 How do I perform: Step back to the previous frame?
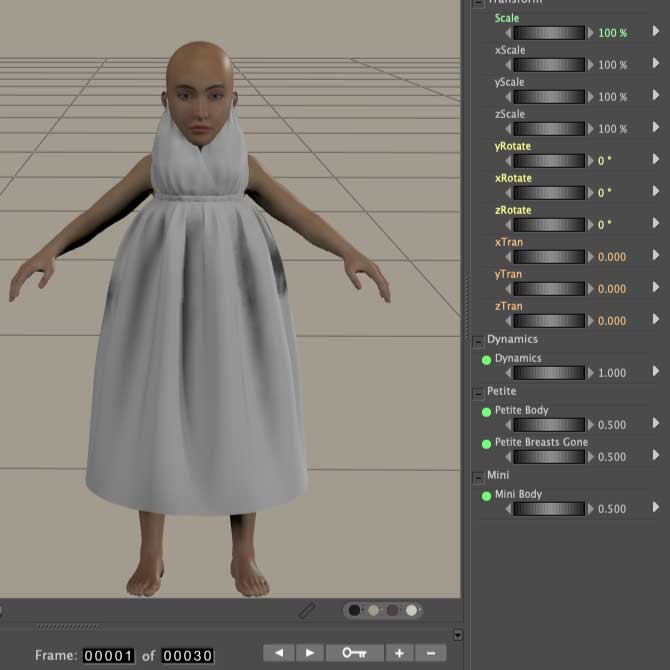(279, 653)
